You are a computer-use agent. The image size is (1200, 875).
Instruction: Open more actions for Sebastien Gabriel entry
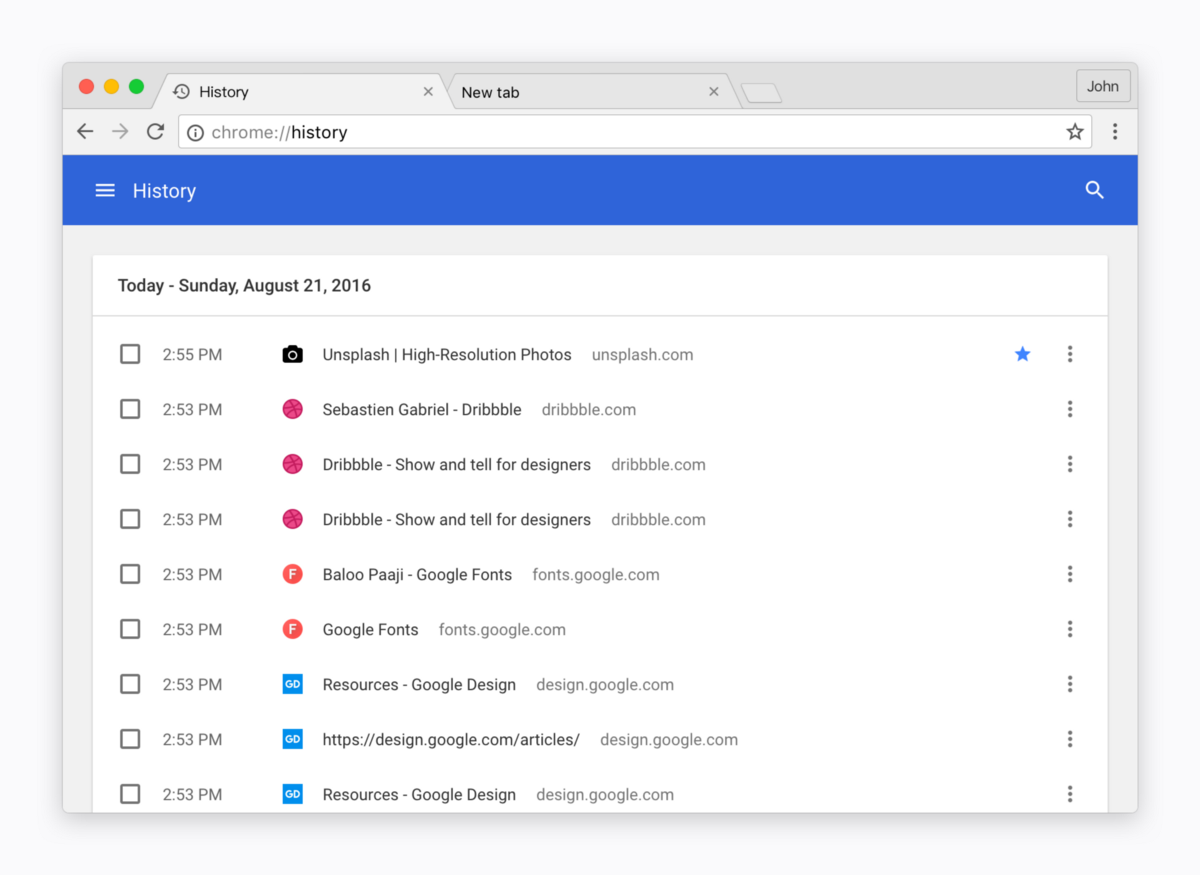point(1070,409)
